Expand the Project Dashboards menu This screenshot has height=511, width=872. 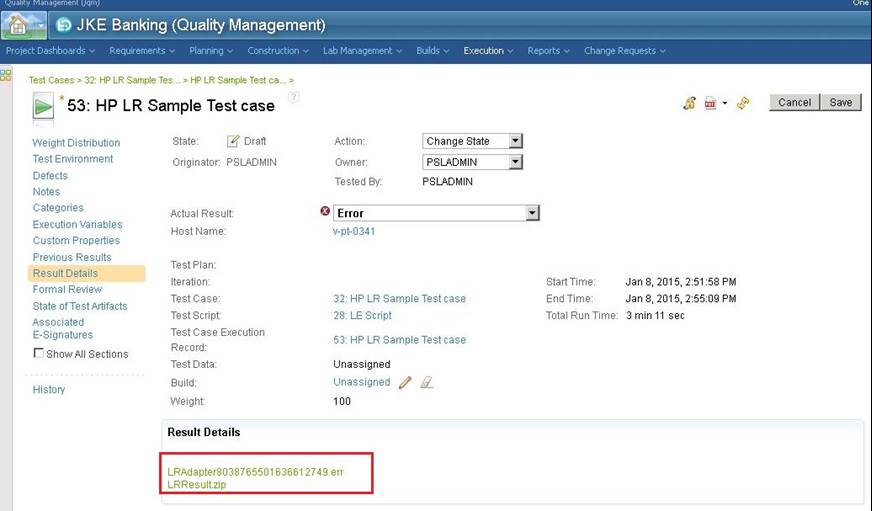click(50, 51)
